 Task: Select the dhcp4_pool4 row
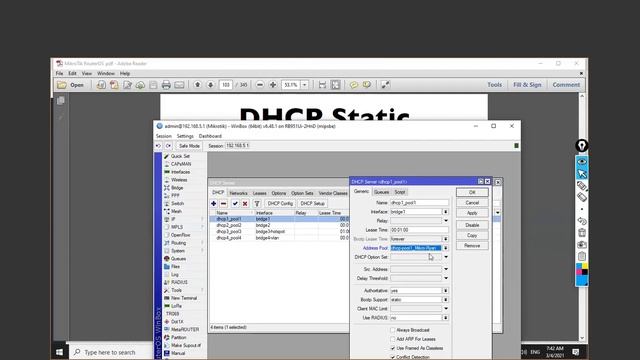click(x=280, y=238)
